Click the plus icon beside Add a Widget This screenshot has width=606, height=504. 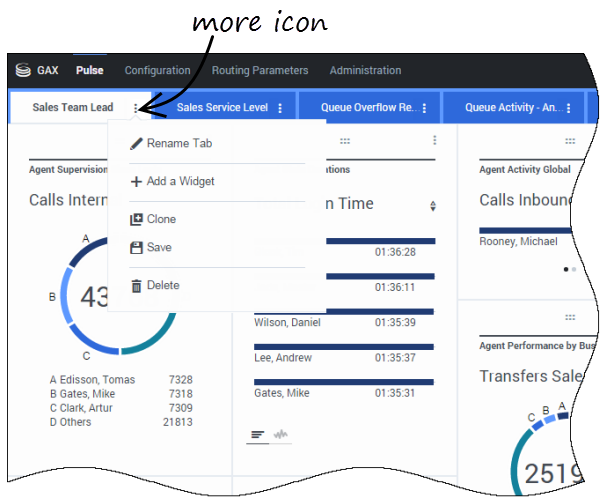click(x=136, y=182)
